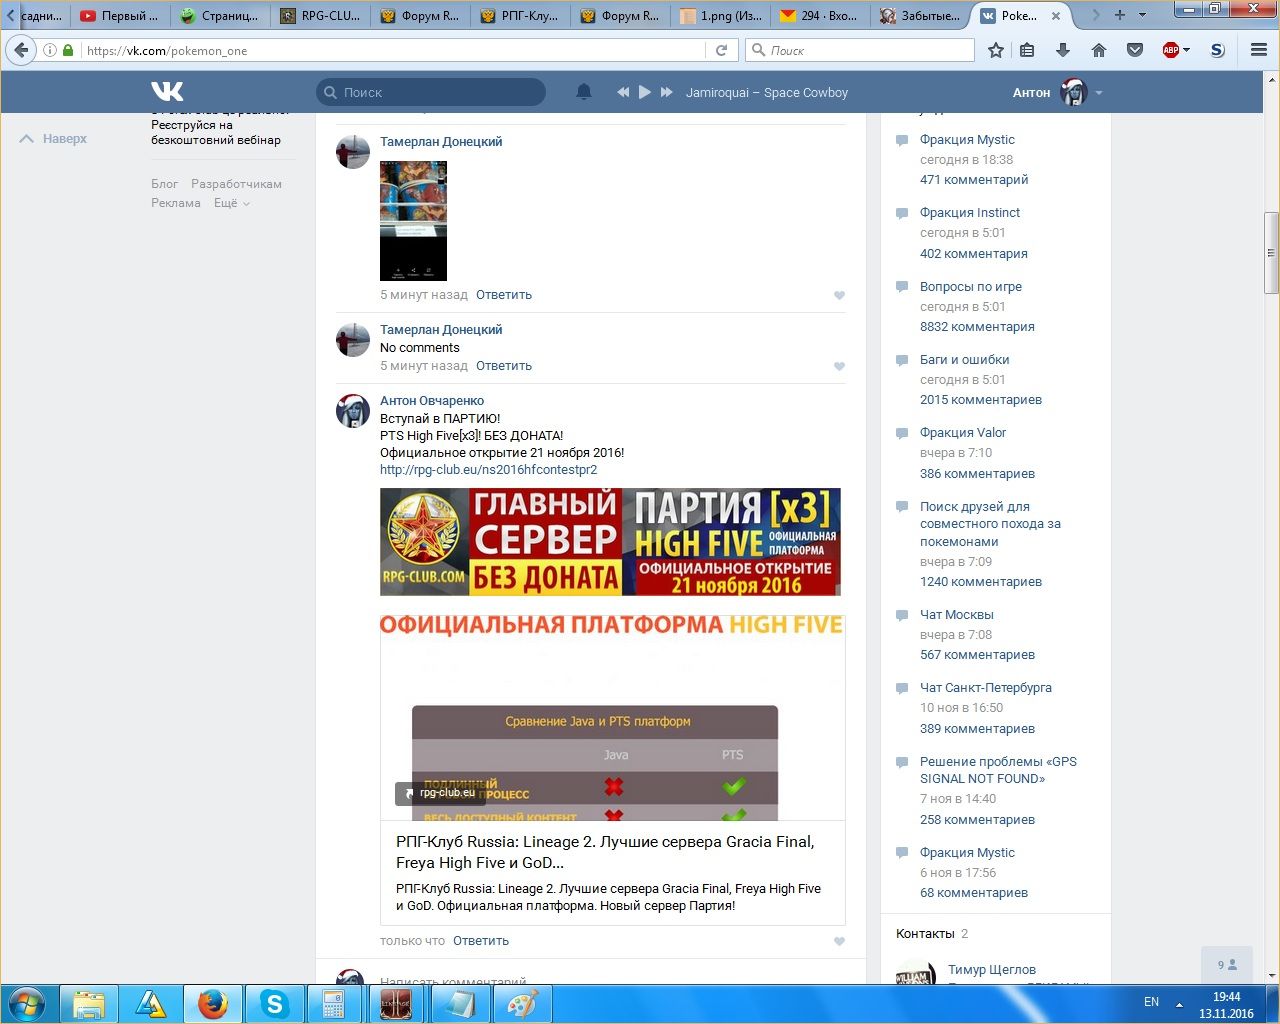Screen dimensions: 1280x1024
Task: Reply to Антон Овчаренко's comment
Action: pyautogui.click(x=481, y=941)
